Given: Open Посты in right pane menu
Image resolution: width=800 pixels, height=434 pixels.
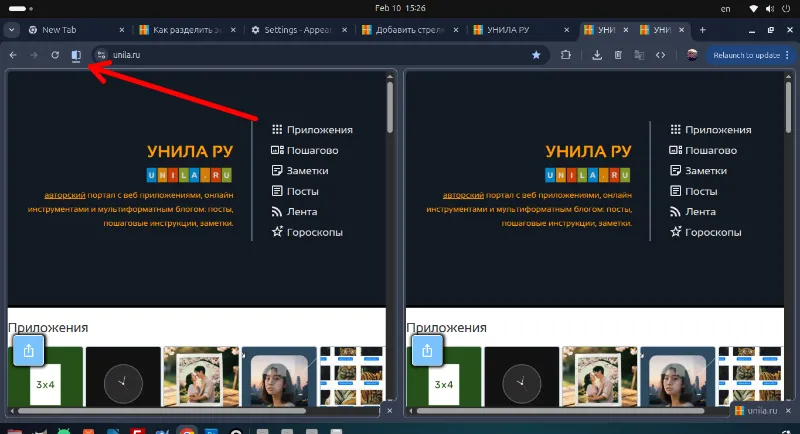Looking at the screenshot, I should tap(693, 191).
